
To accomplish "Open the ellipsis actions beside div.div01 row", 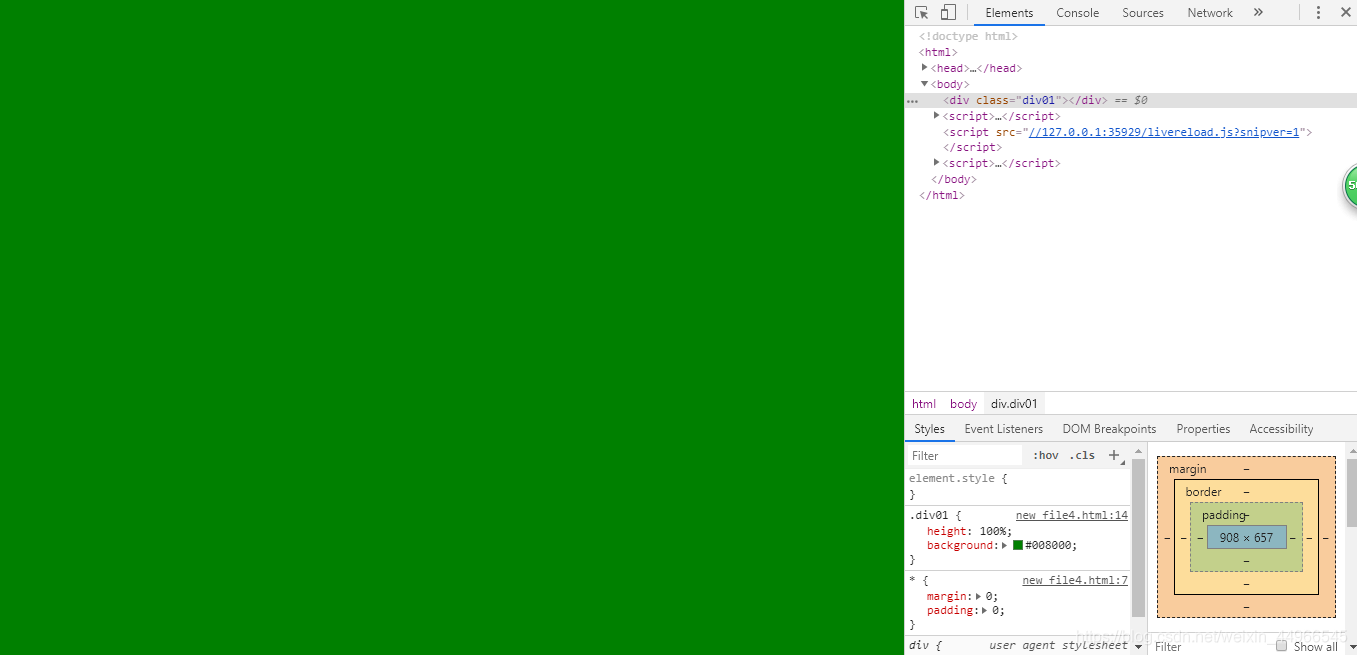I will [912, 101].
